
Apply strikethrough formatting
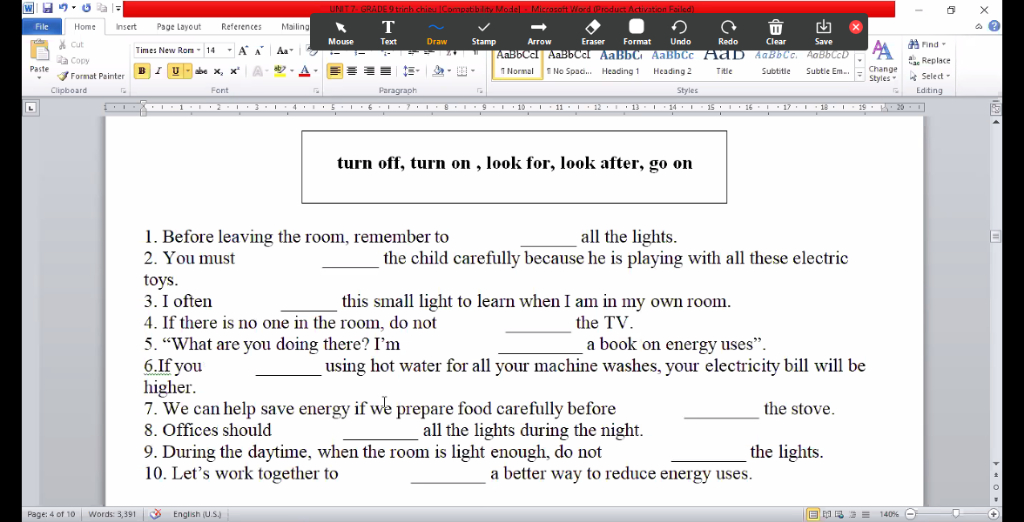(x=201, y=71)
